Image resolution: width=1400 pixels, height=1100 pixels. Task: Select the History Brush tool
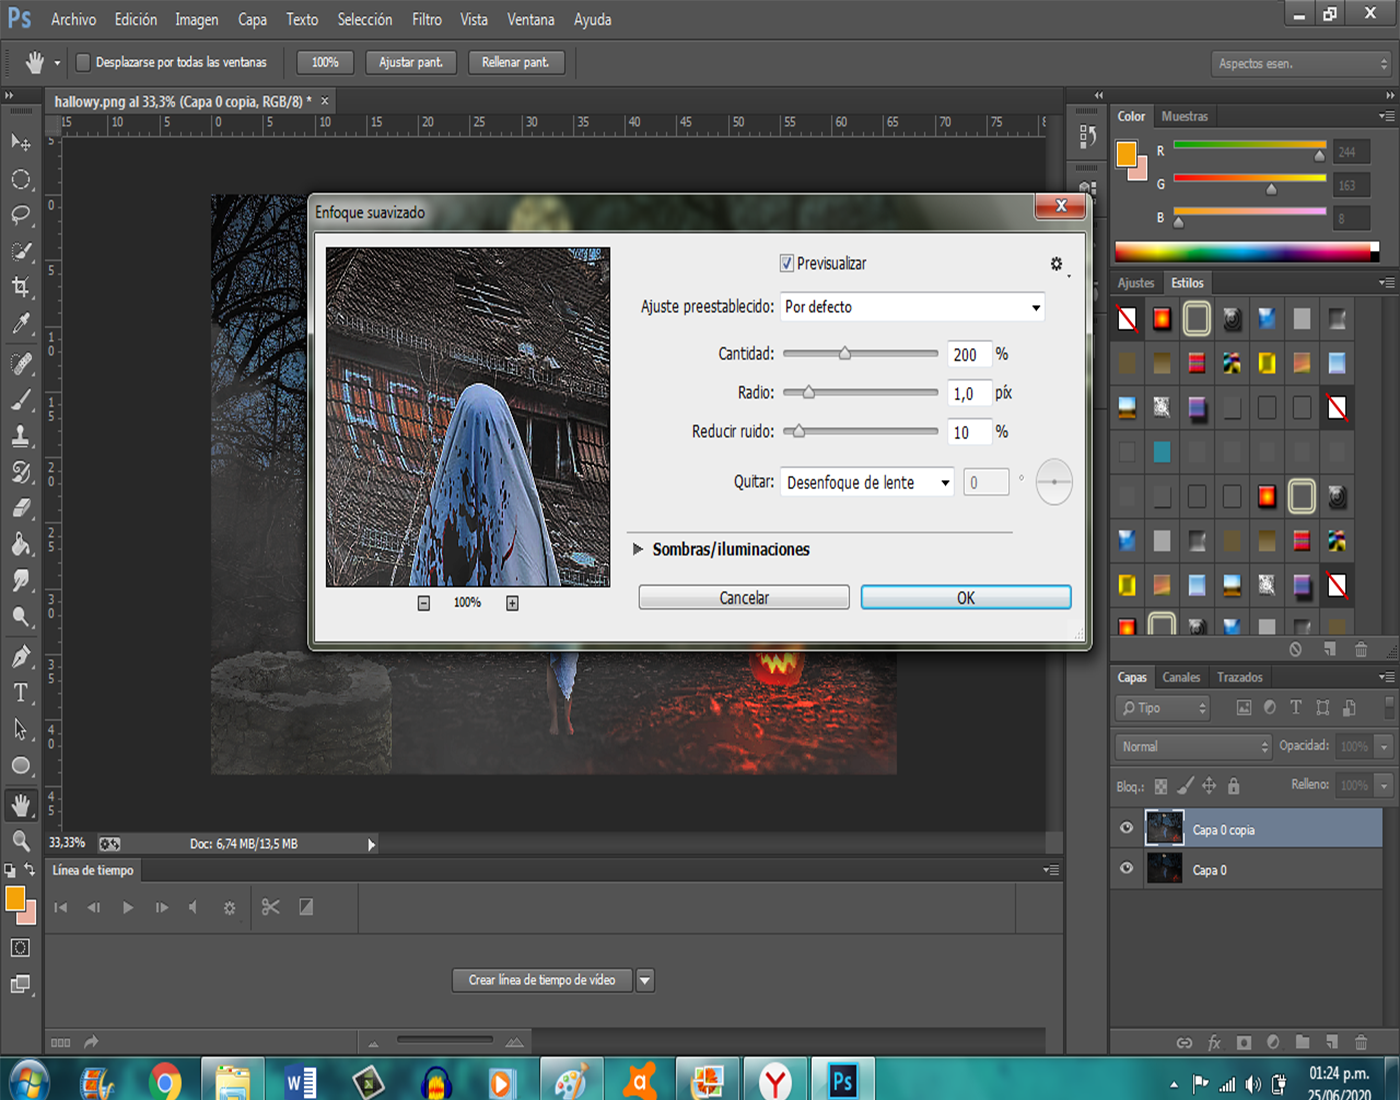[21, 472]
